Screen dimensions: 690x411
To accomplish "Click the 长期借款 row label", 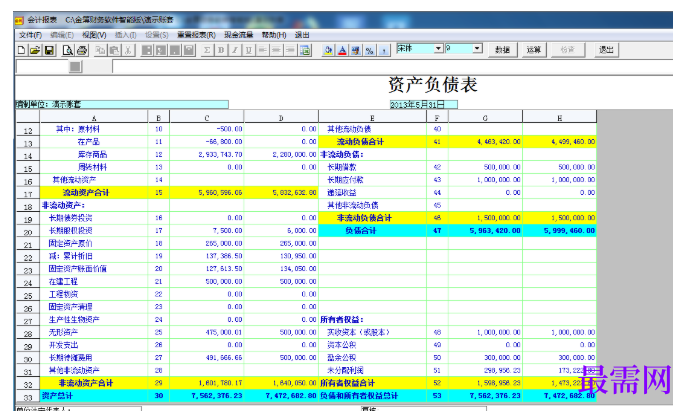I will click(x=342, y=167).
